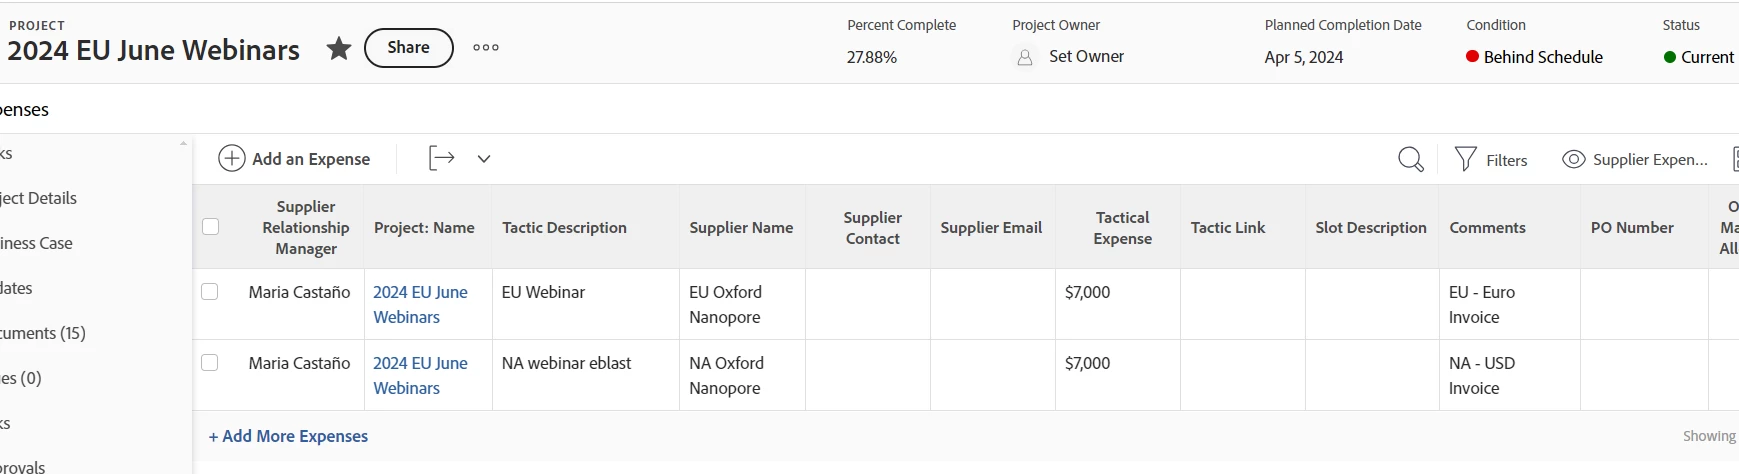This screenshot has height=474, width=1739.
Task: Click the Project Owner person icon
Action: pos(1024,58)
